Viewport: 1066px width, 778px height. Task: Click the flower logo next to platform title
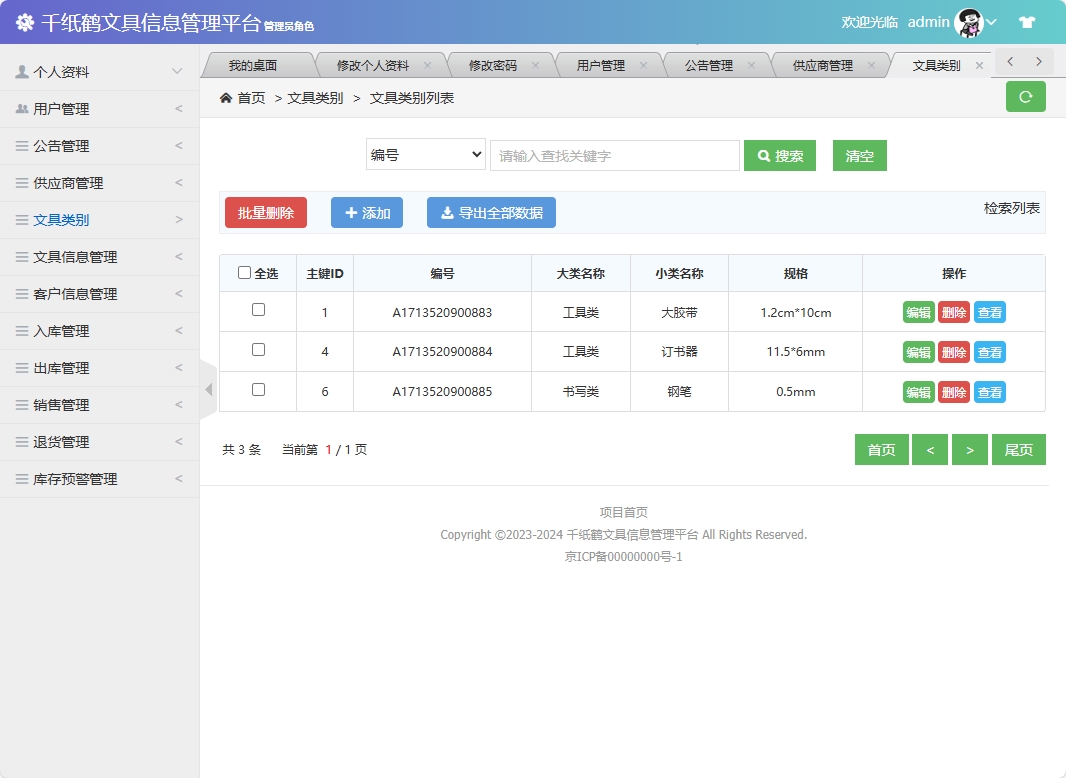(x=24, y=21)
